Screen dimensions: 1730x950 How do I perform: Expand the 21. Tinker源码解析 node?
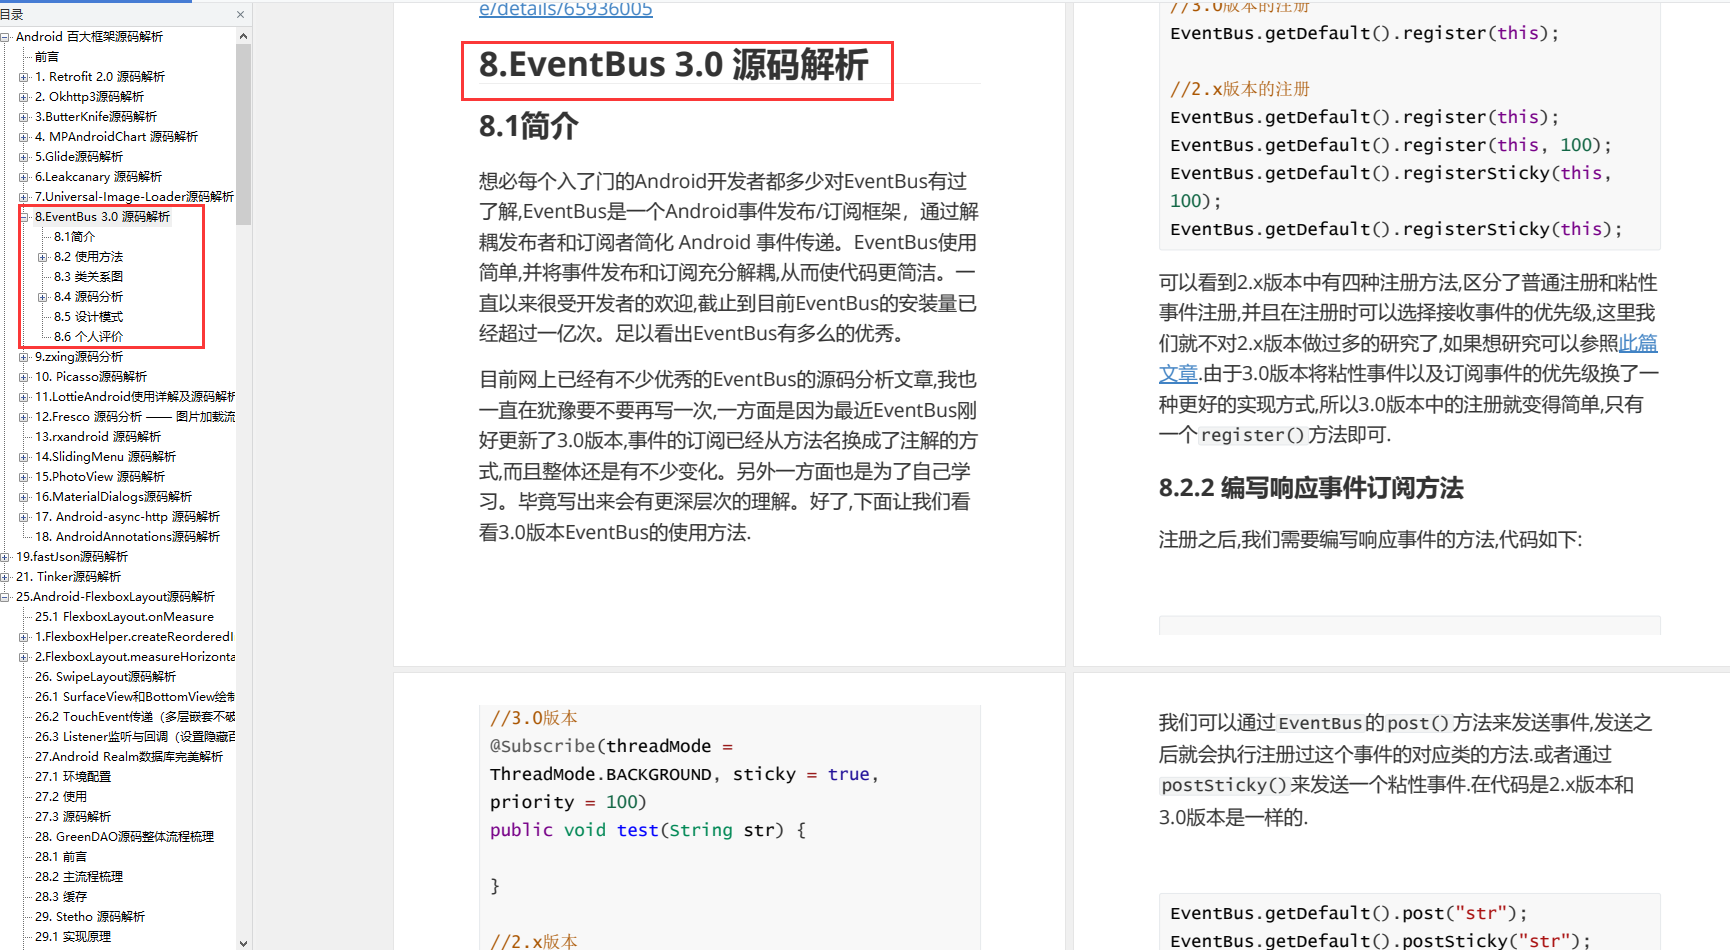(6, 577)
